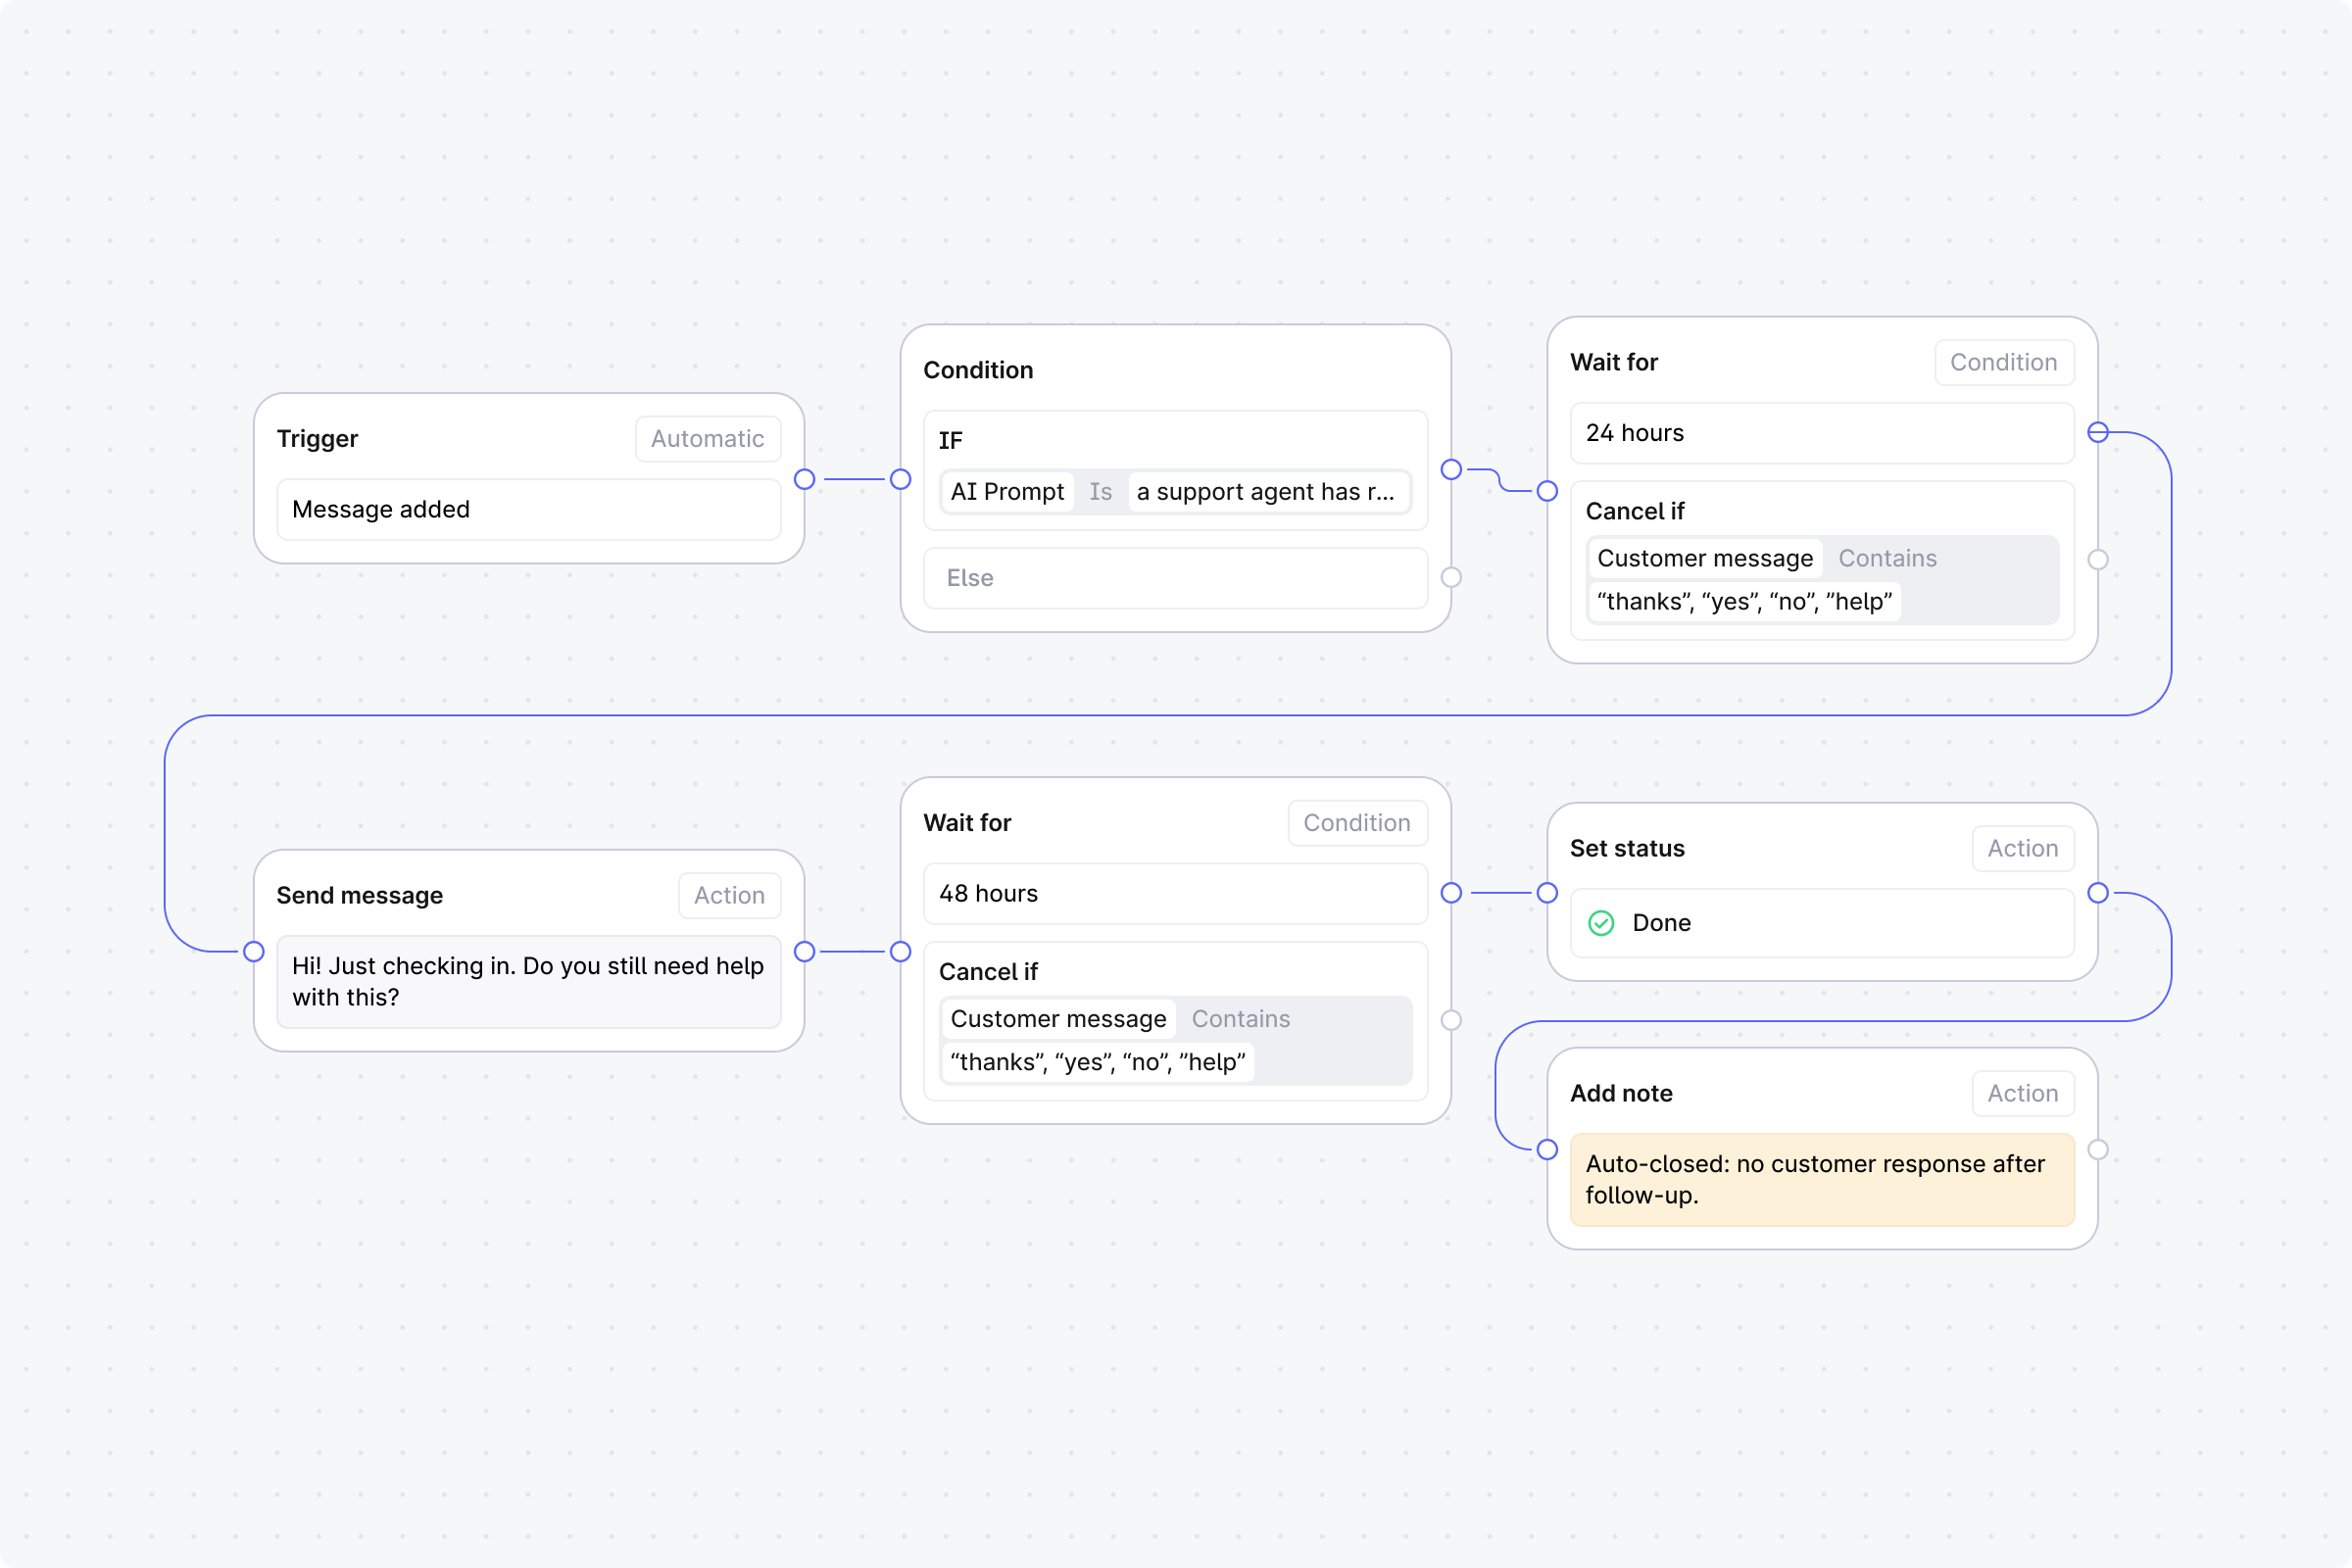Click the IF branch output connector
Image resolution: width=2352 pixels, height=1568 pixels.
pyautogui.click(x=1451, y=469)
